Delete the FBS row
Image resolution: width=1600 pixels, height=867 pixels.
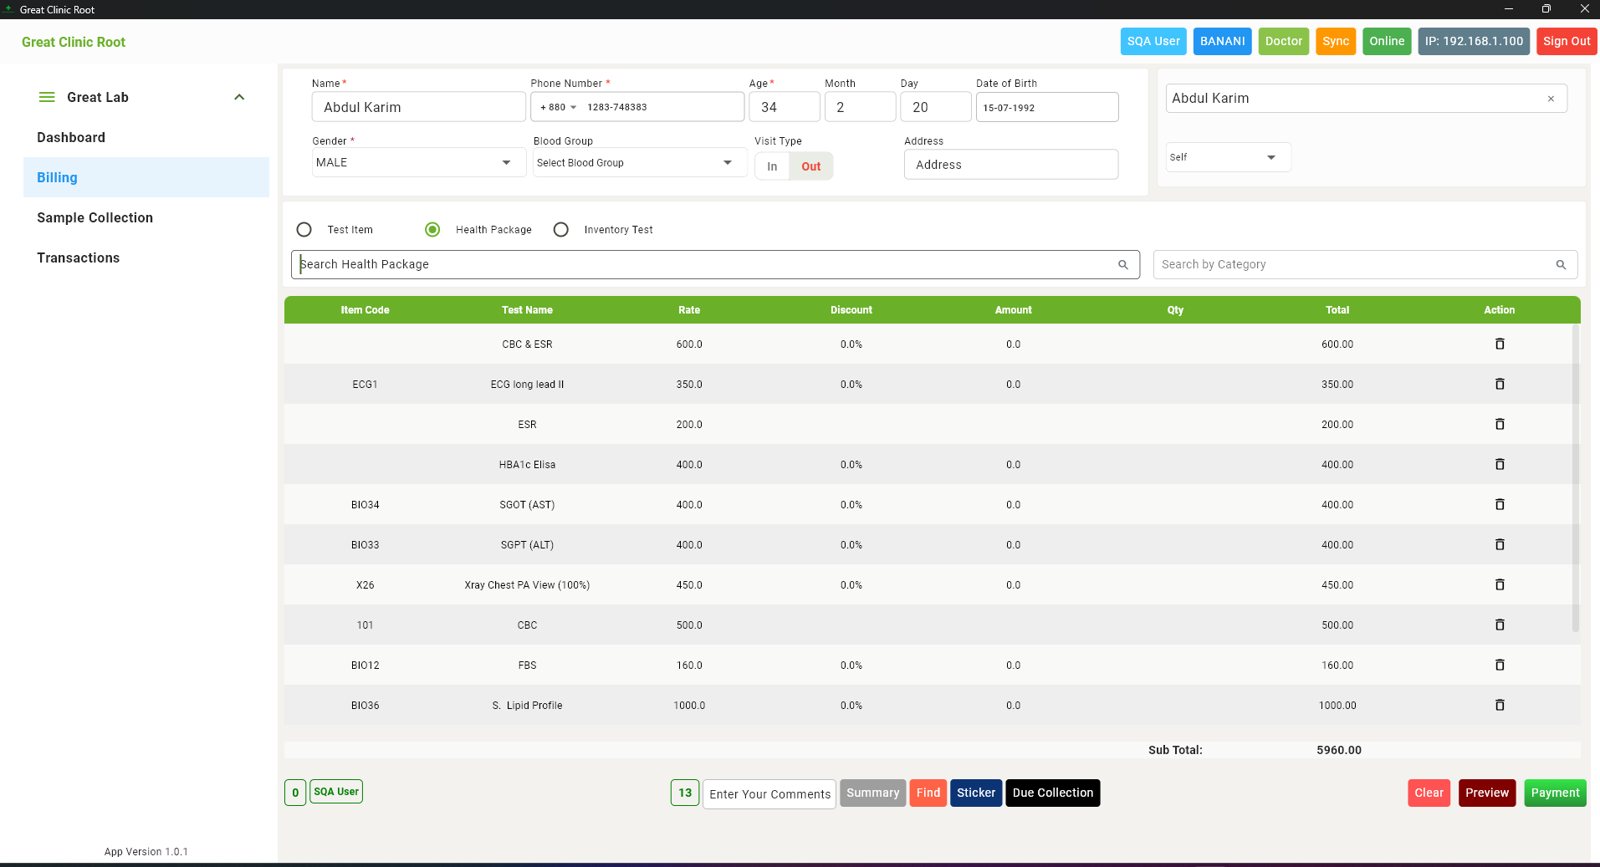1499,665
